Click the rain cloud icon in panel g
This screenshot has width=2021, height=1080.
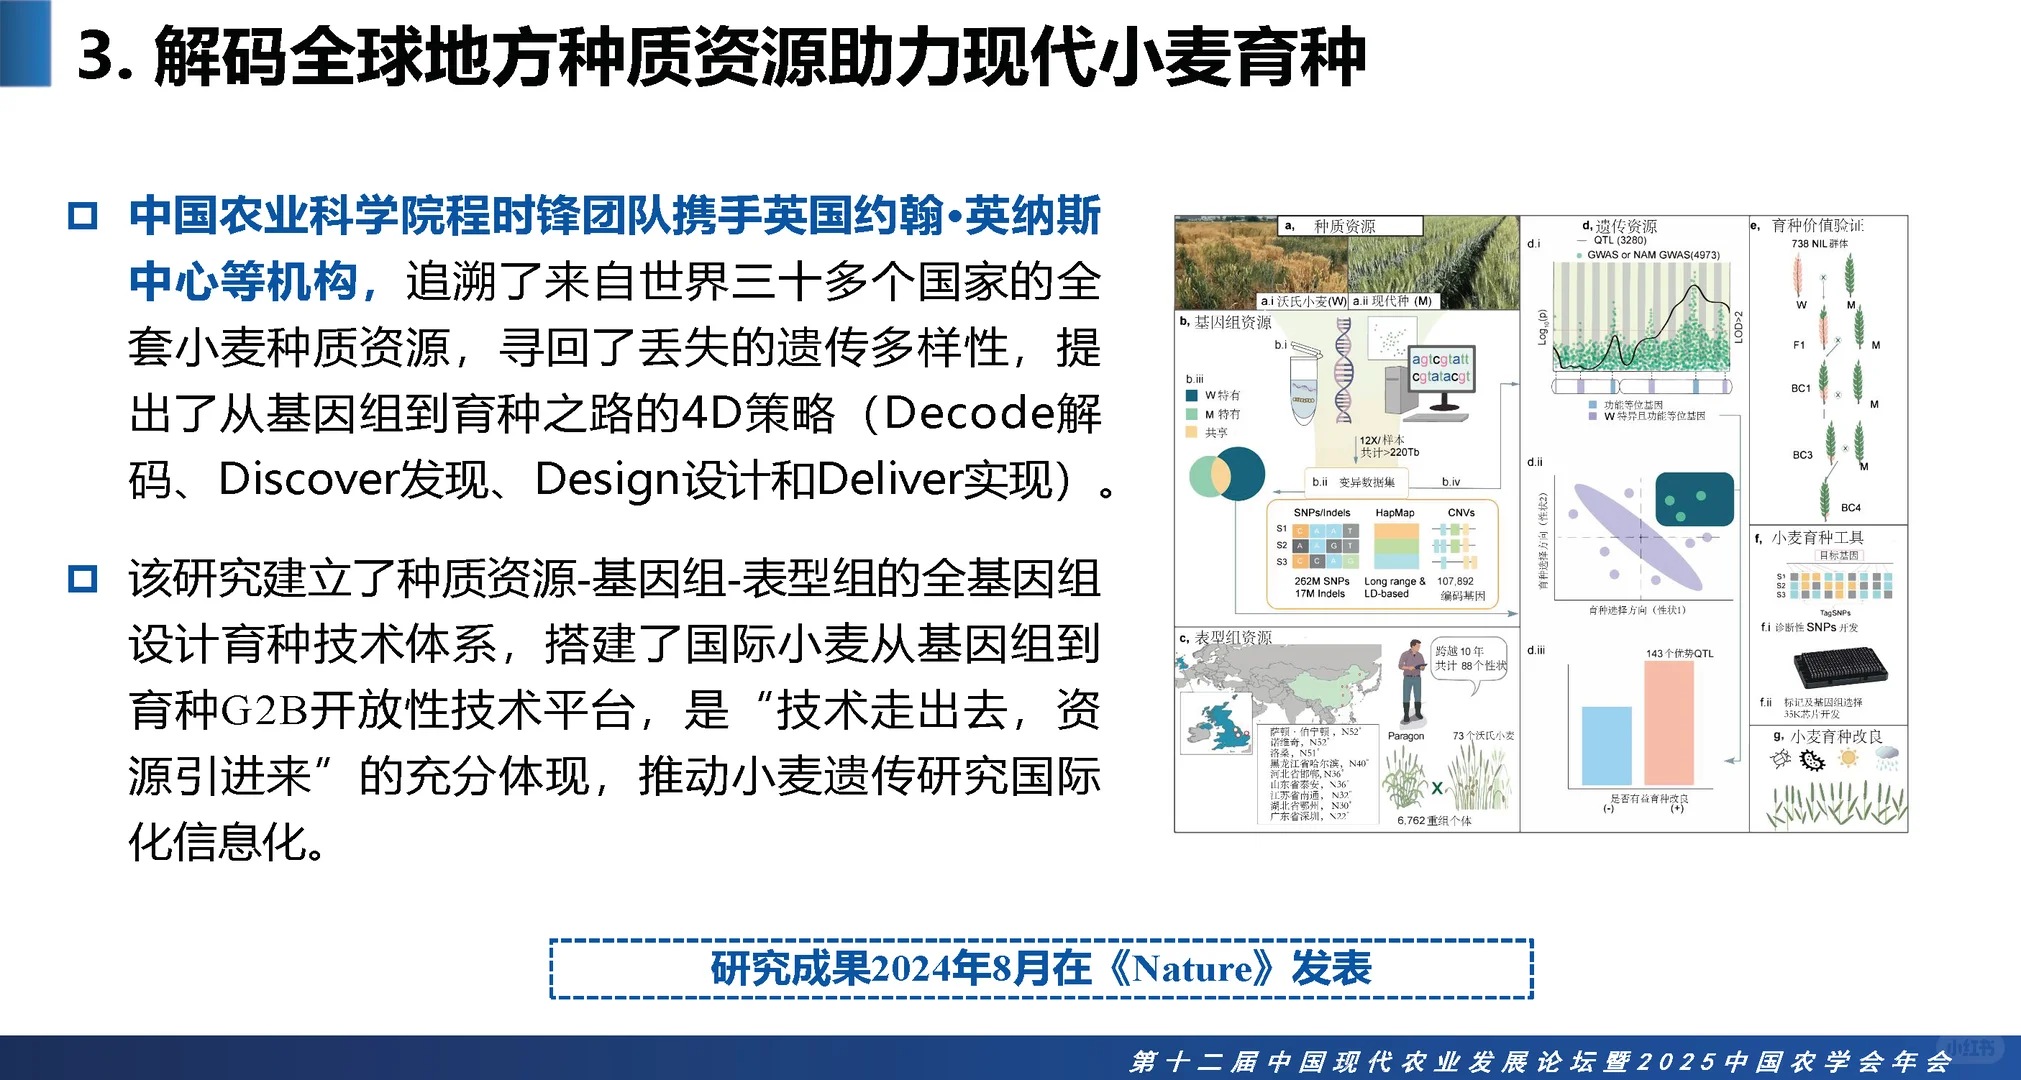coord(1888,759)
